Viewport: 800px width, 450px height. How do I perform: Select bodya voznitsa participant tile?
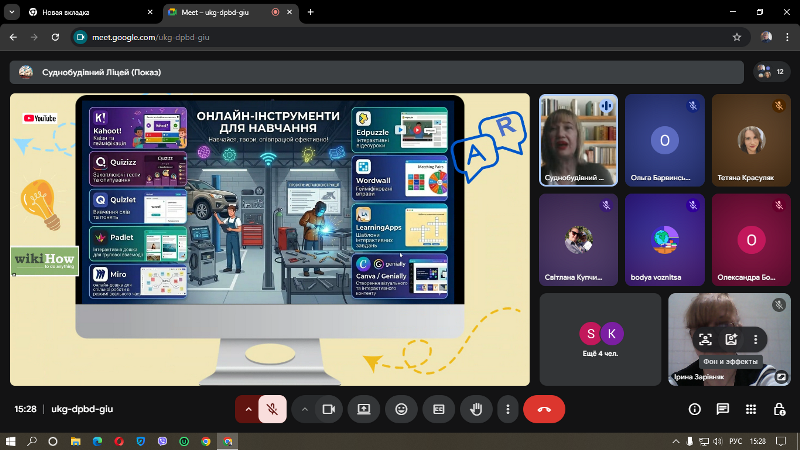coord(665,240)
